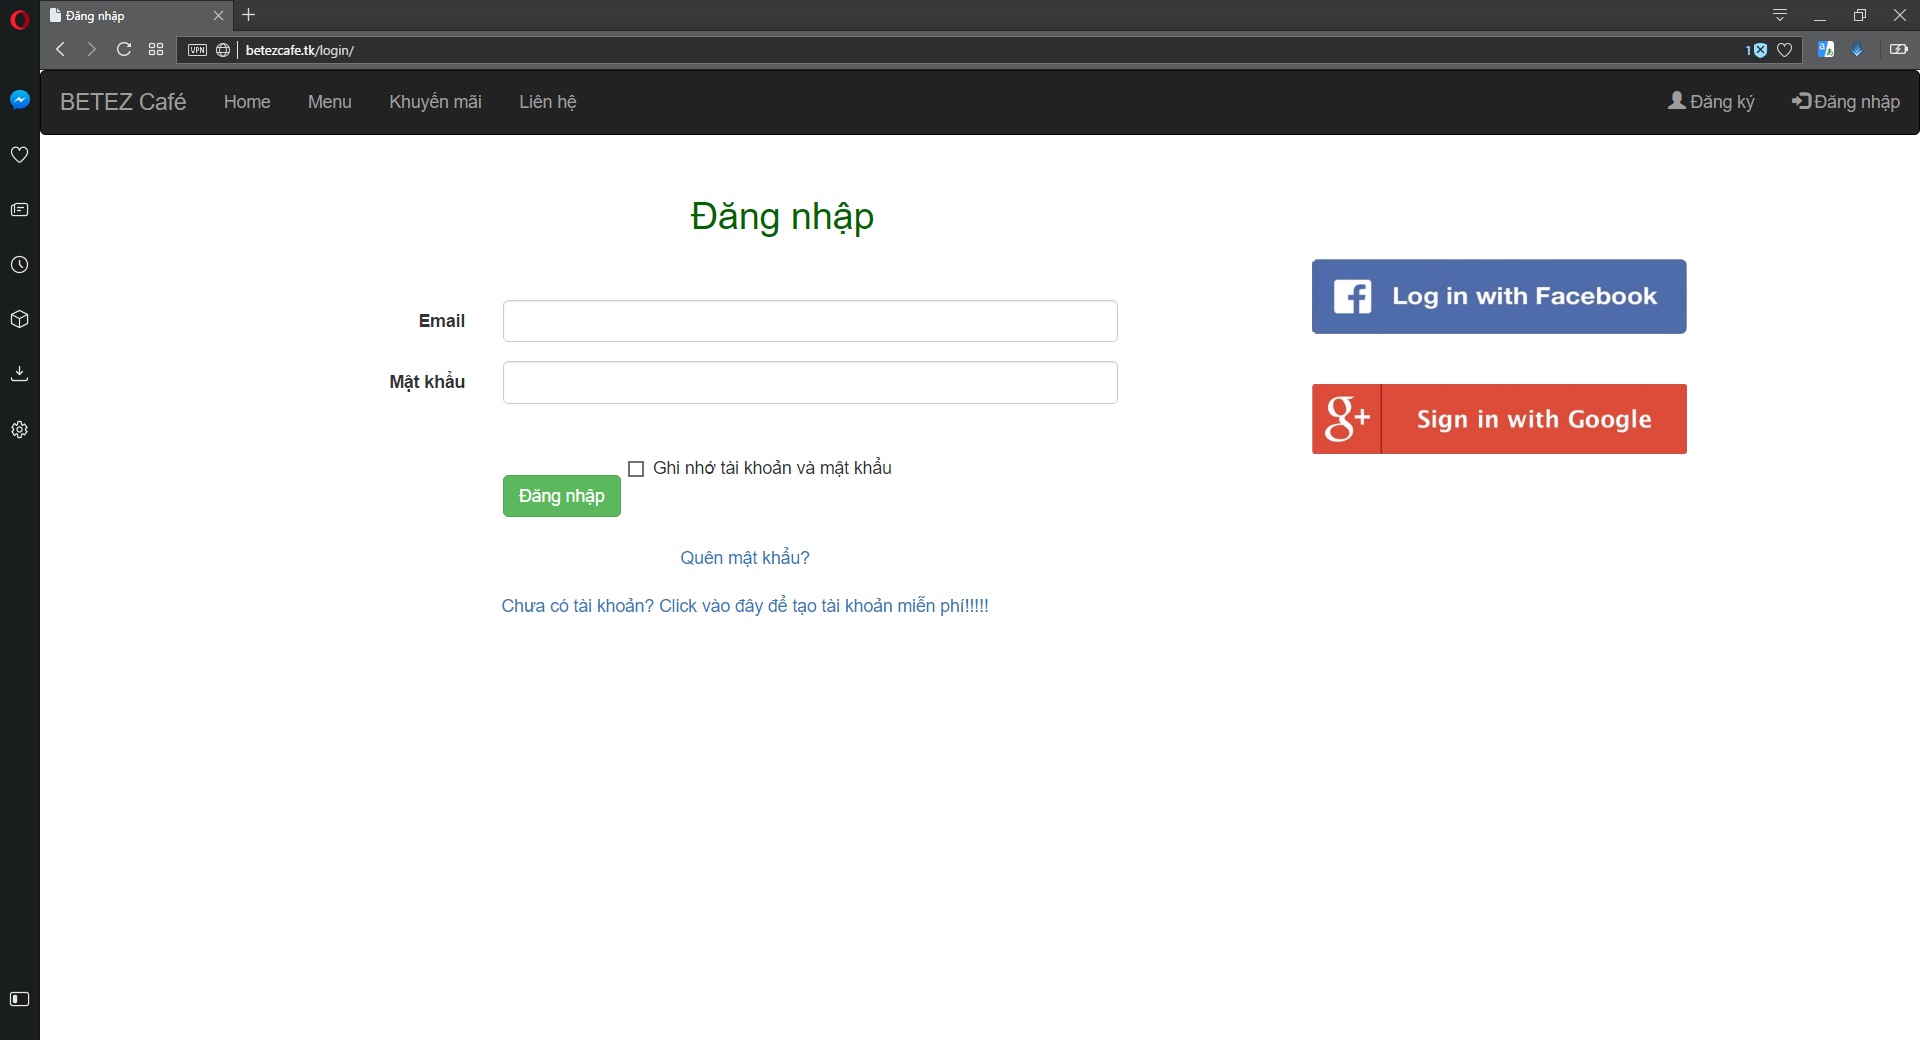Screen dimensions: 1920x1040
Task: Open the sidebar History clock icon
Action: point(19,265)
